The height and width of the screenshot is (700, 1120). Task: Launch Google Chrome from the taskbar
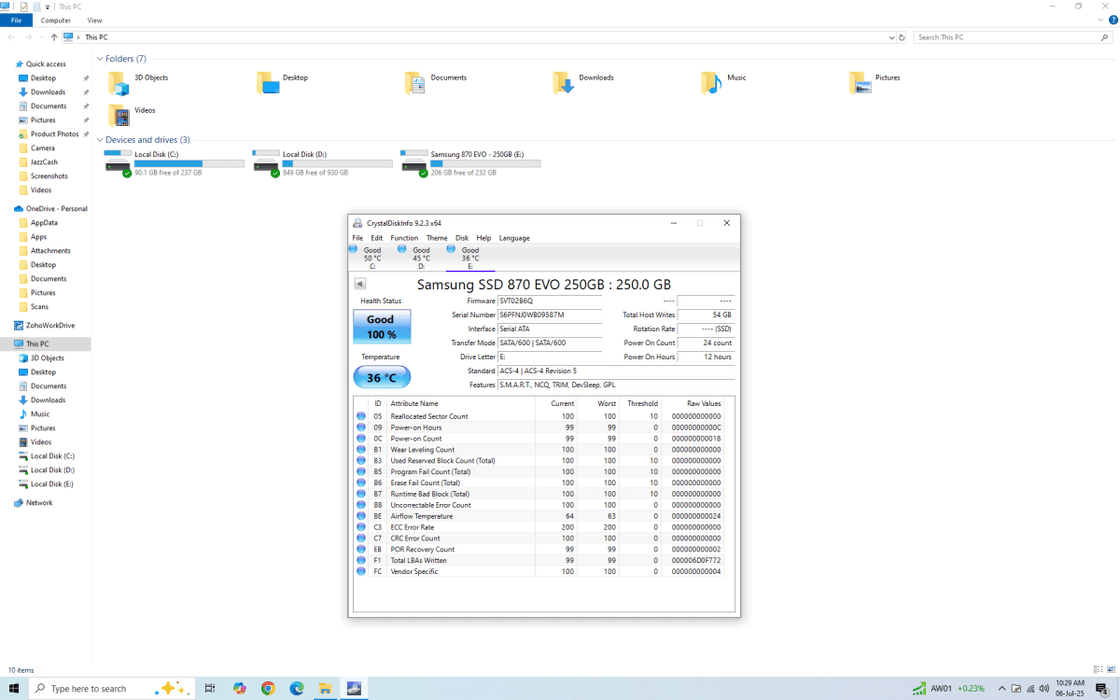click(x=268, y=688)
